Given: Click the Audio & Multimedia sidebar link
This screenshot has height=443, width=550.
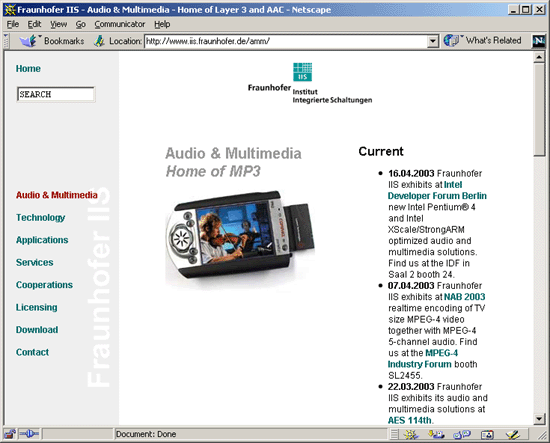Looking at the screenshot, I should pyautogui.click(x=56, y=195).
